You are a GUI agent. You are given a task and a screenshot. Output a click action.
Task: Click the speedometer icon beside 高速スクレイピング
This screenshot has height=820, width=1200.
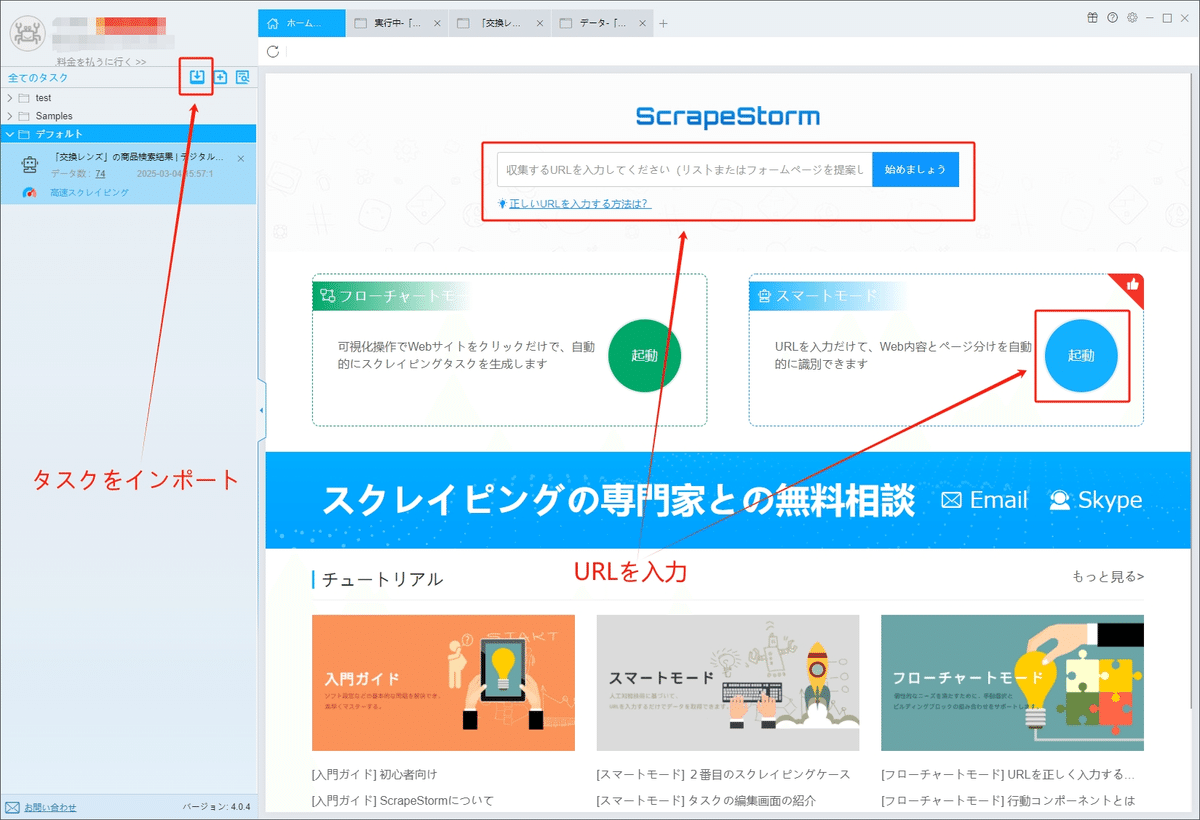(29, 192)
